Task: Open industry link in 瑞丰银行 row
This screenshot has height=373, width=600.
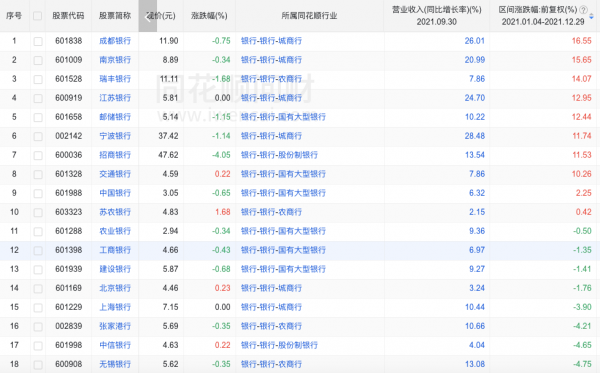Action: [x=271, y=79]
